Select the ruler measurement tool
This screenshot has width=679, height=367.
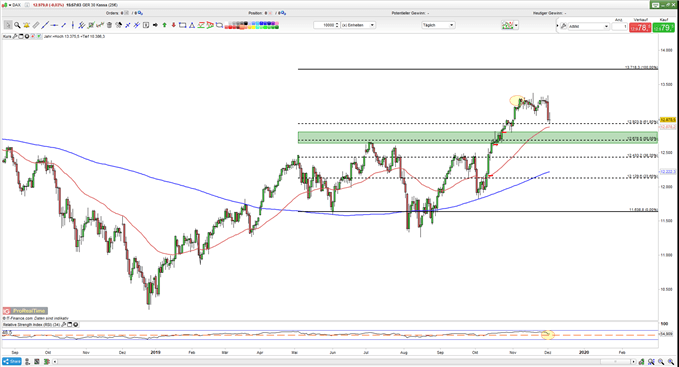[x=36, y=25]
